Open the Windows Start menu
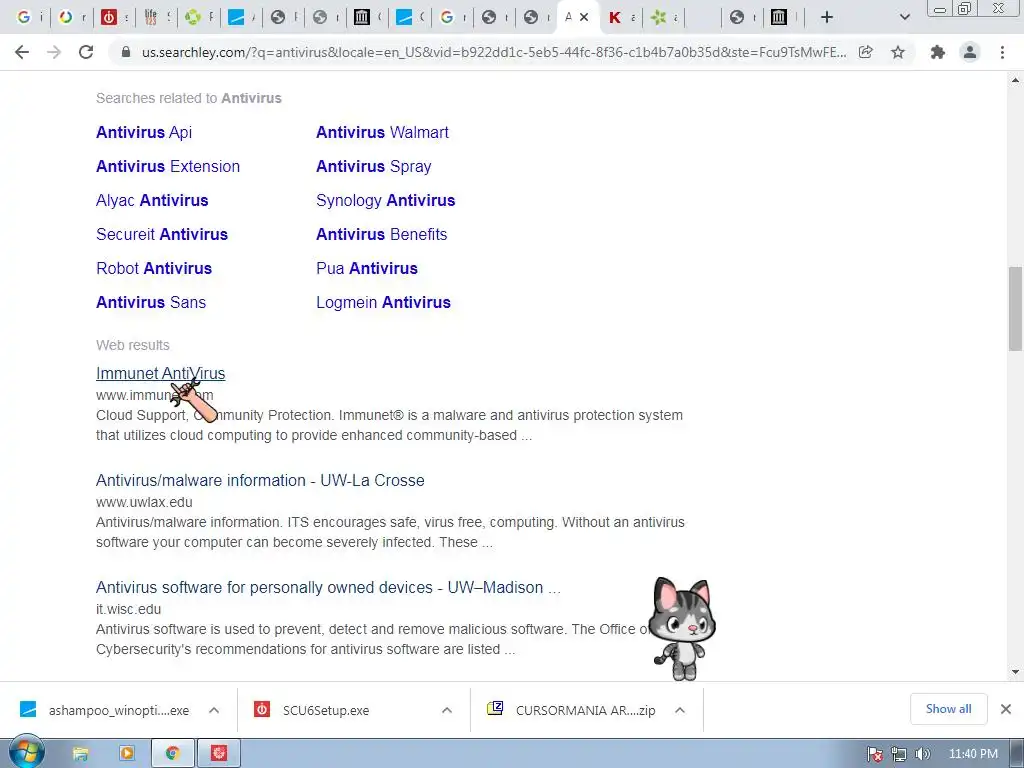 [27, 752]
